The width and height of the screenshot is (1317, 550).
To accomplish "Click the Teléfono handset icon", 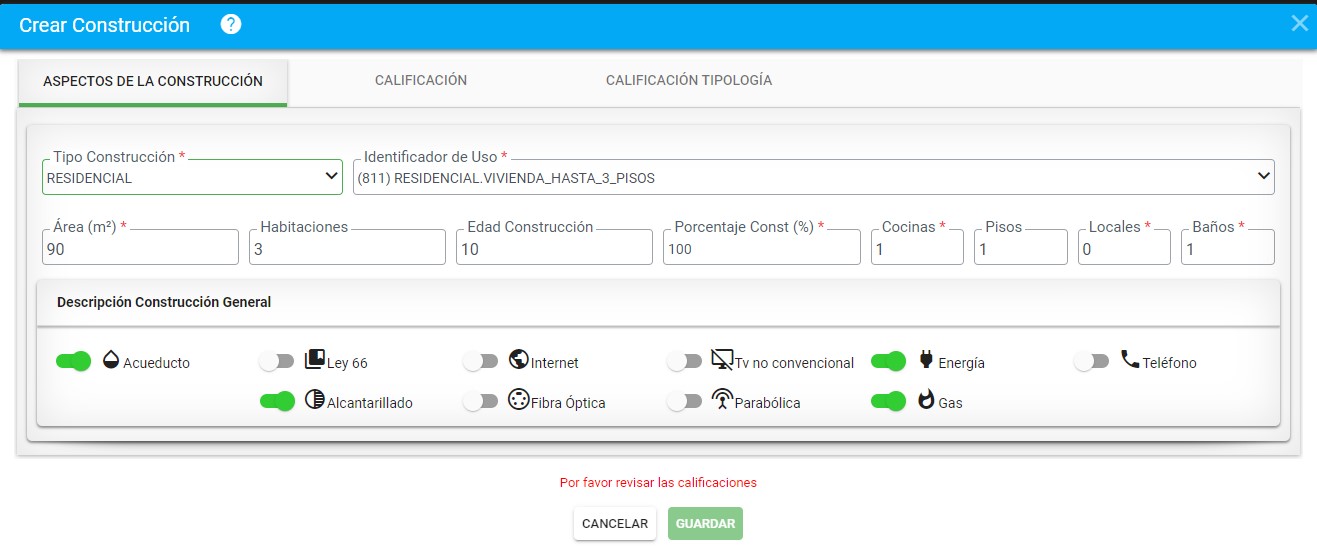I will click(x=1130, y=359).
